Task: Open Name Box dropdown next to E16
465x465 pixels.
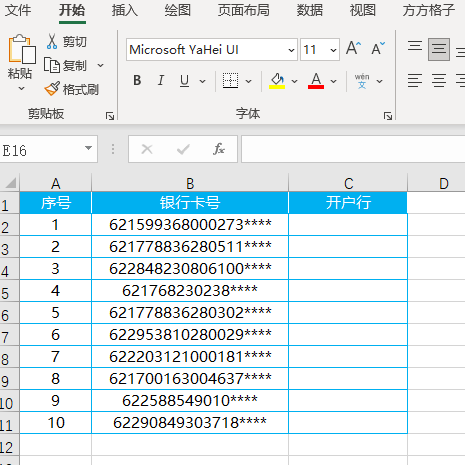Action: (88, 148)
